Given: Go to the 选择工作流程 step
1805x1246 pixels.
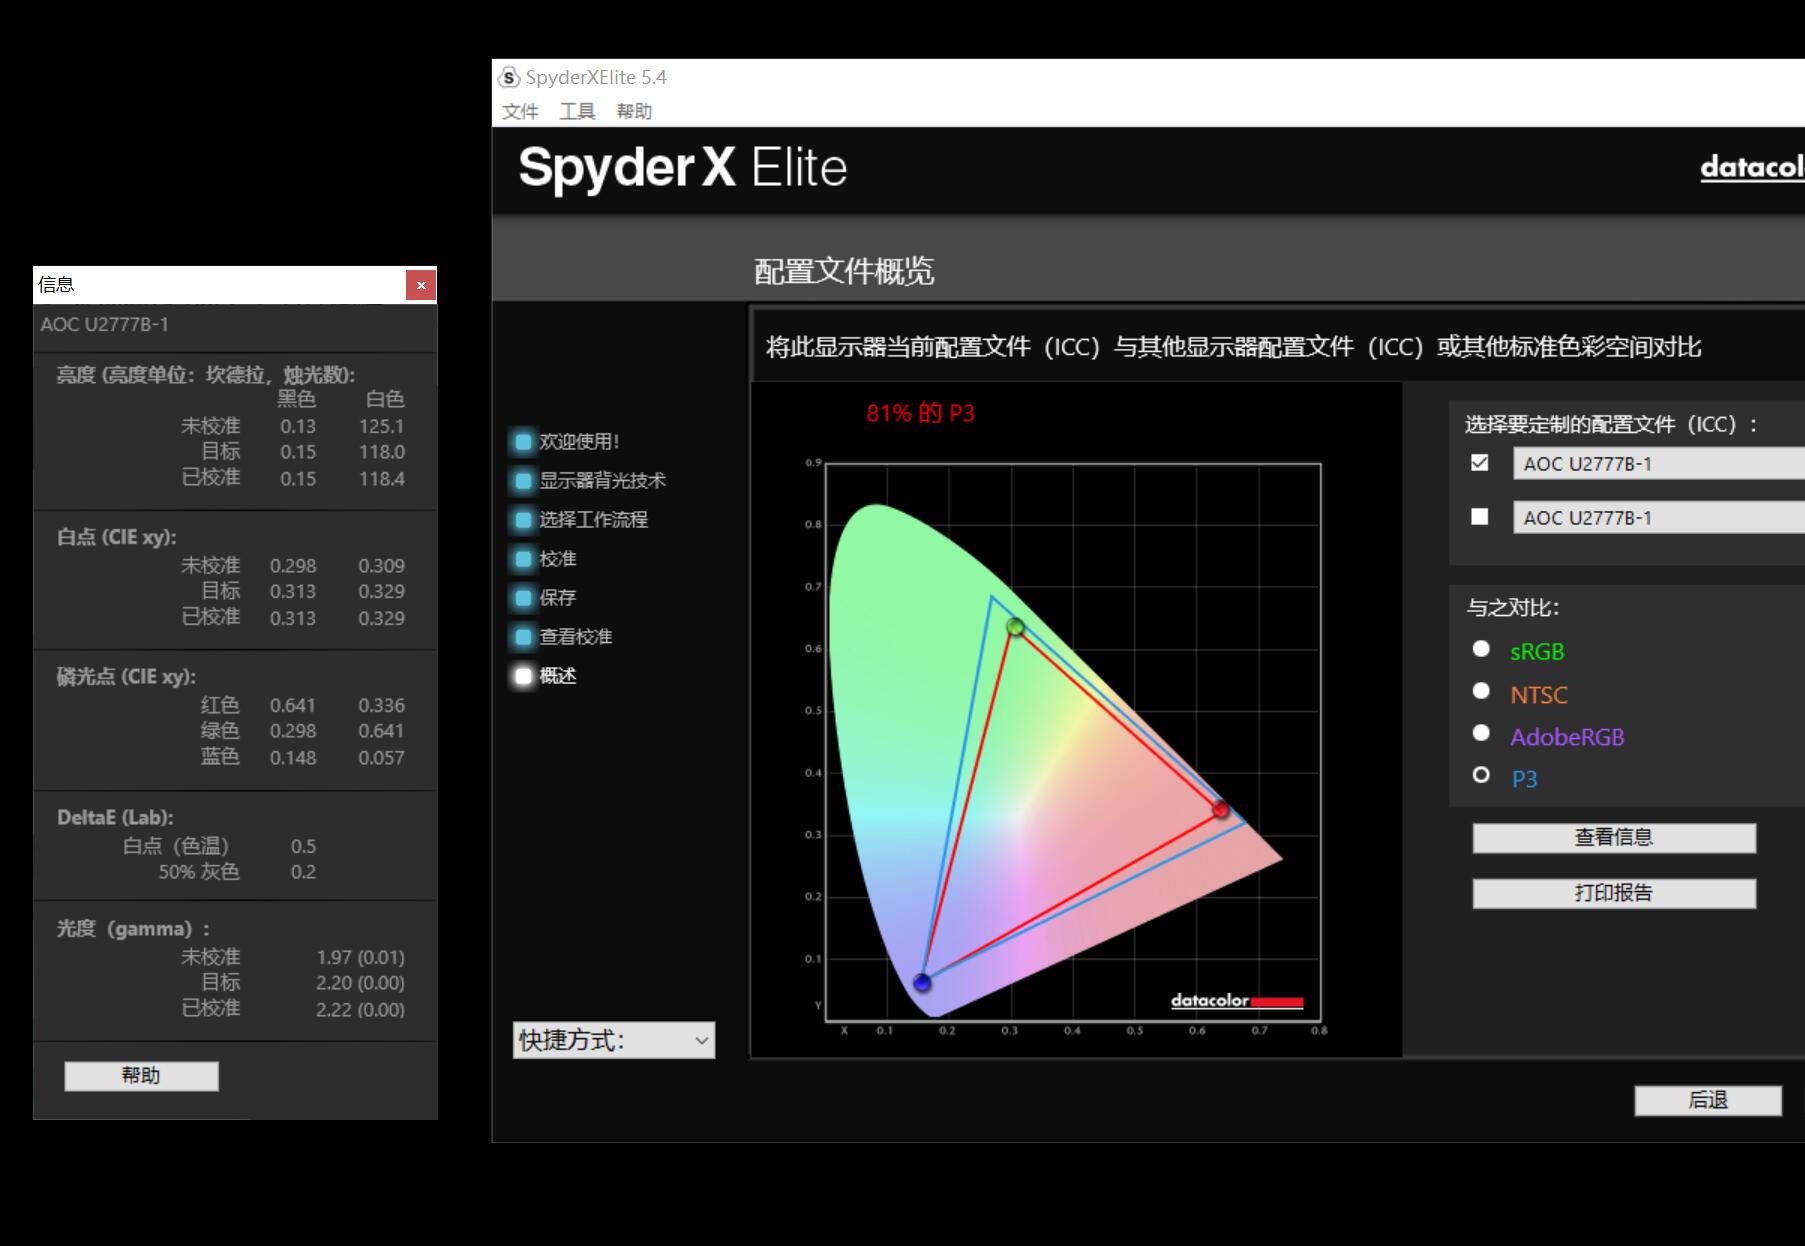Looking at the screenshot, I should [x=593, y=519].
